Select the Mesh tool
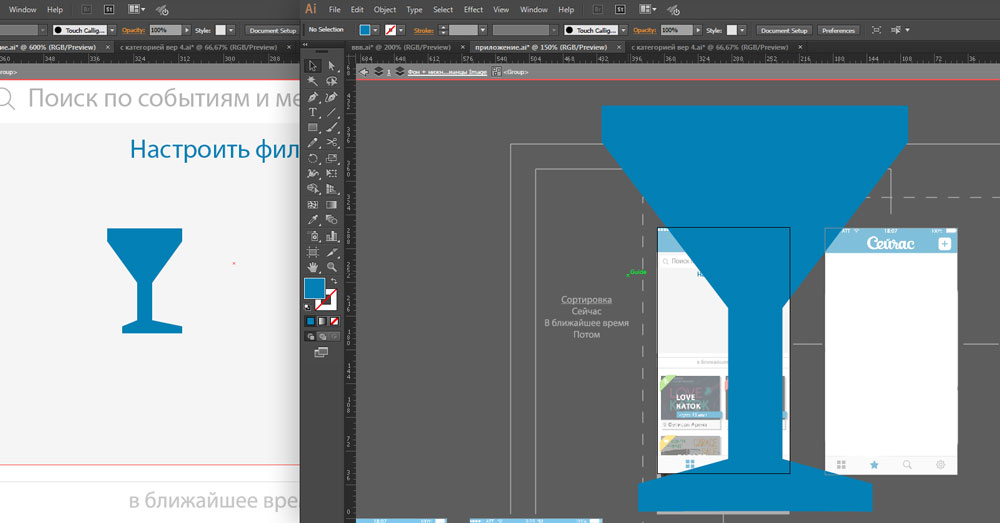 [x=312, y=205]
